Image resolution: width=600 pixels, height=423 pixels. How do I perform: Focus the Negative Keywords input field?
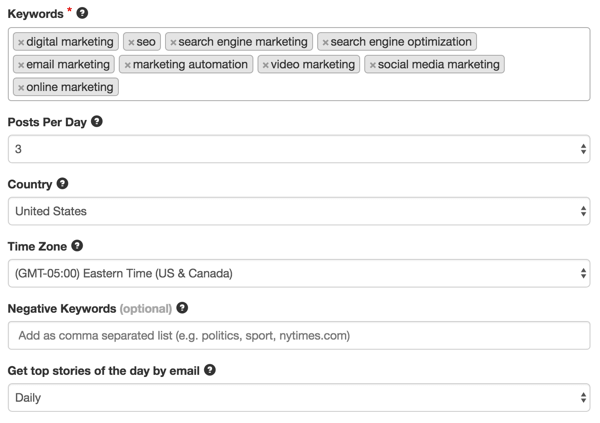299,335
